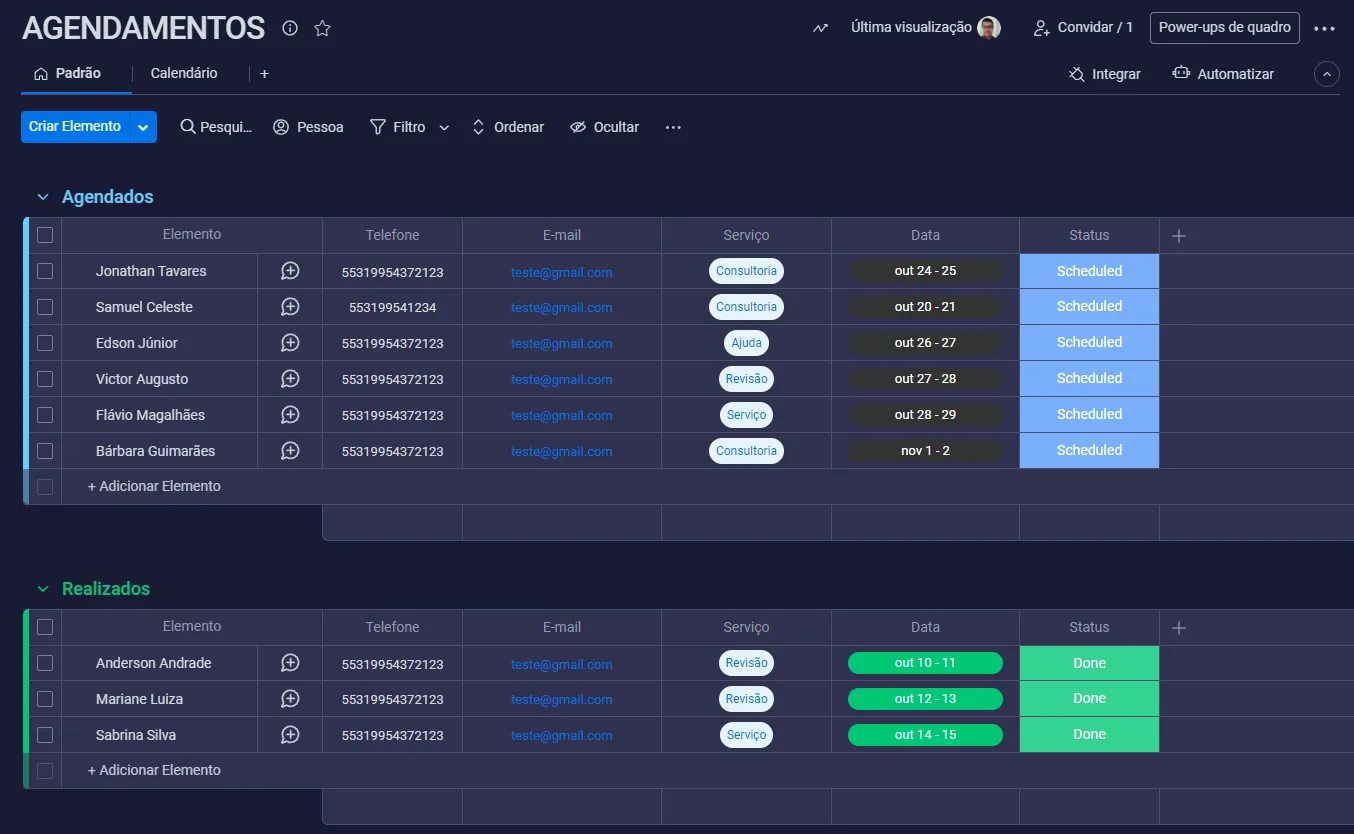The image size is (1354, 834).
Task: Open the conversation bubble for Mariane Luiza
Action: pos(290,699)
